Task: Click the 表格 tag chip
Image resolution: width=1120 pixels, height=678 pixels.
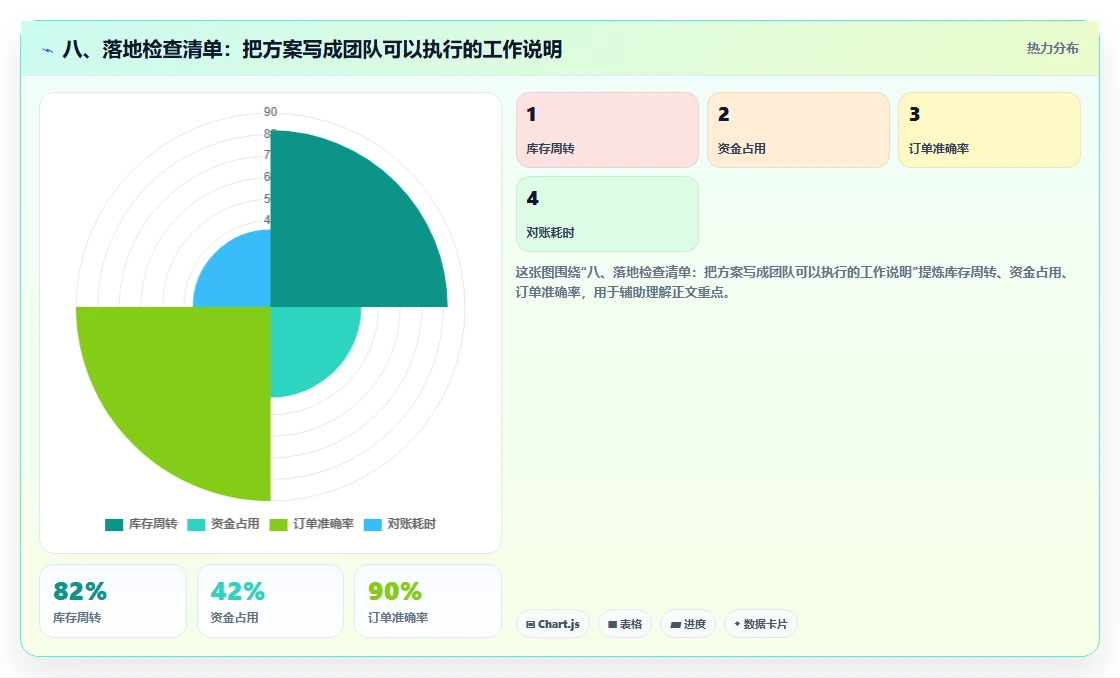Action: coord(625,624)
